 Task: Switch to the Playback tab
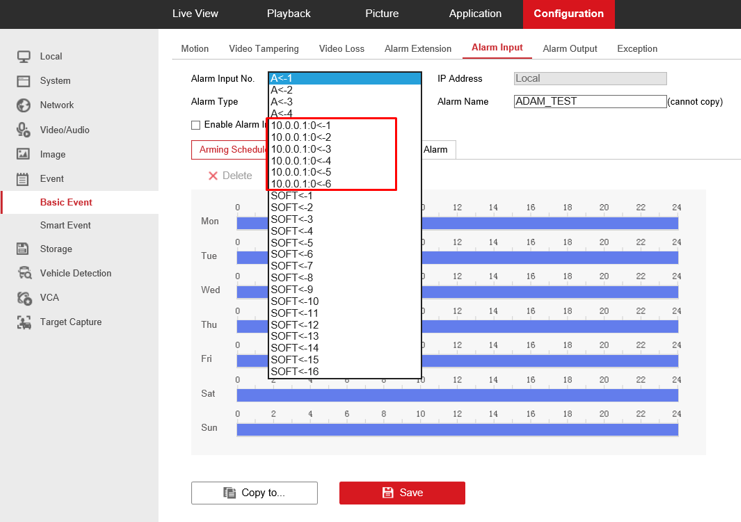(288, 14)
